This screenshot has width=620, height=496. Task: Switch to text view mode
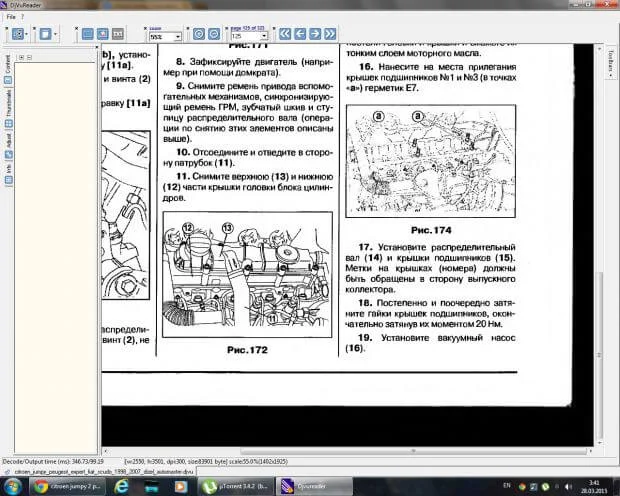[118, 33]
